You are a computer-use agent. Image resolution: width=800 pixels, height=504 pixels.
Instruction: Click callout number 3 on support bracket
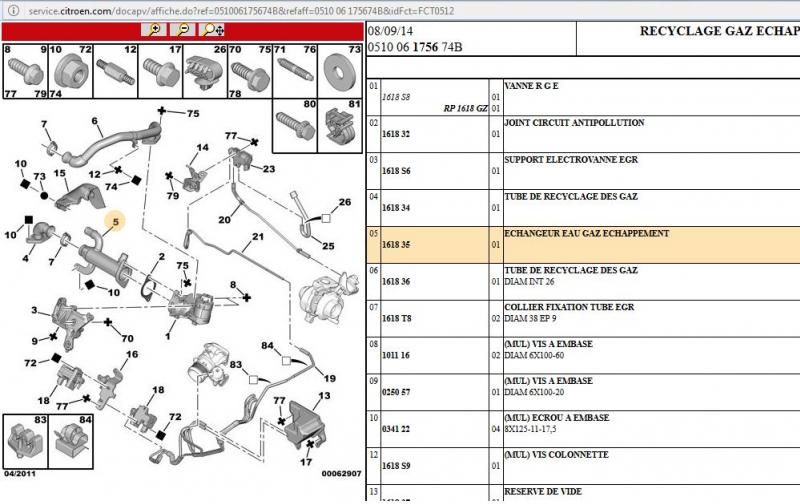click(x=34, y=310)
